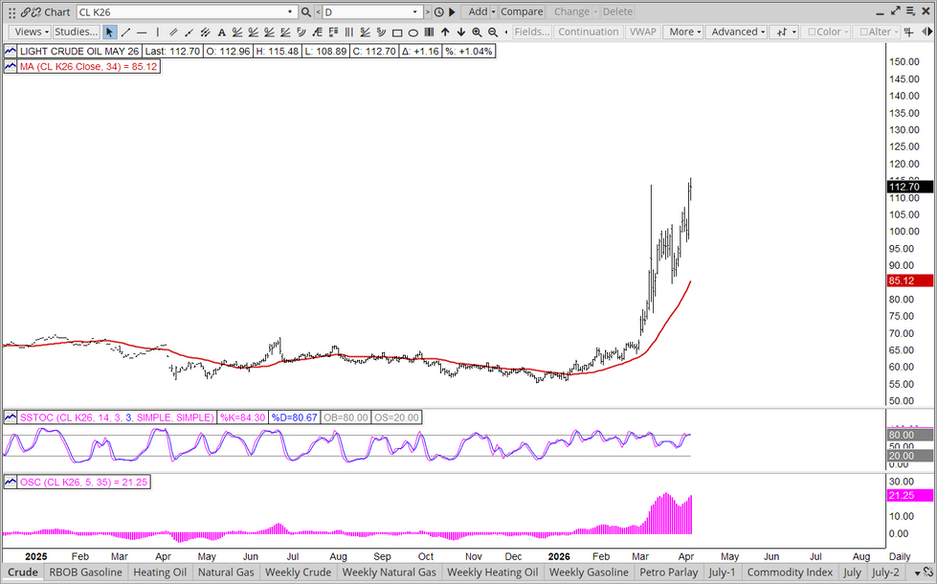937x584 pixels.
Task: Switch to the Heating Oil tab
Action: 160,573
